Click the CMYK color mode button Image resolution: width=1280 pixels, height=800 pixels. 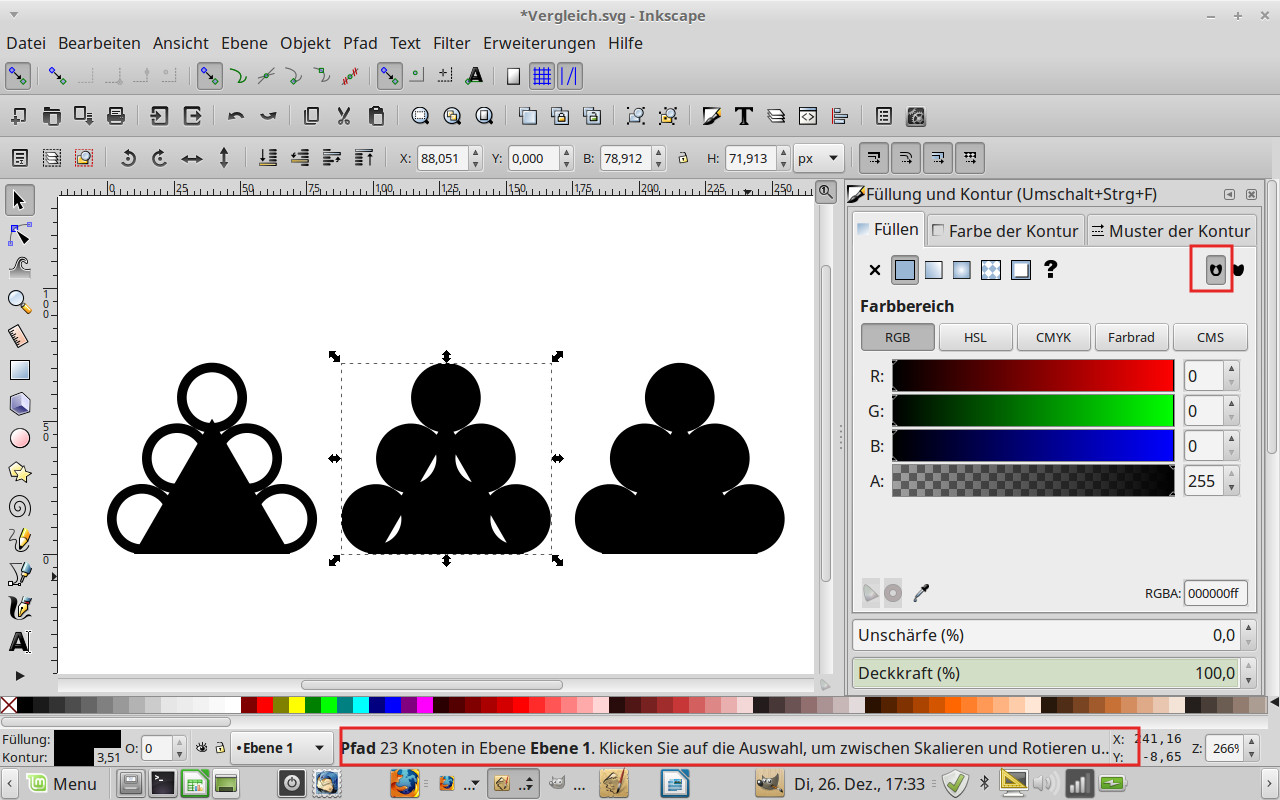(1053, 337)
